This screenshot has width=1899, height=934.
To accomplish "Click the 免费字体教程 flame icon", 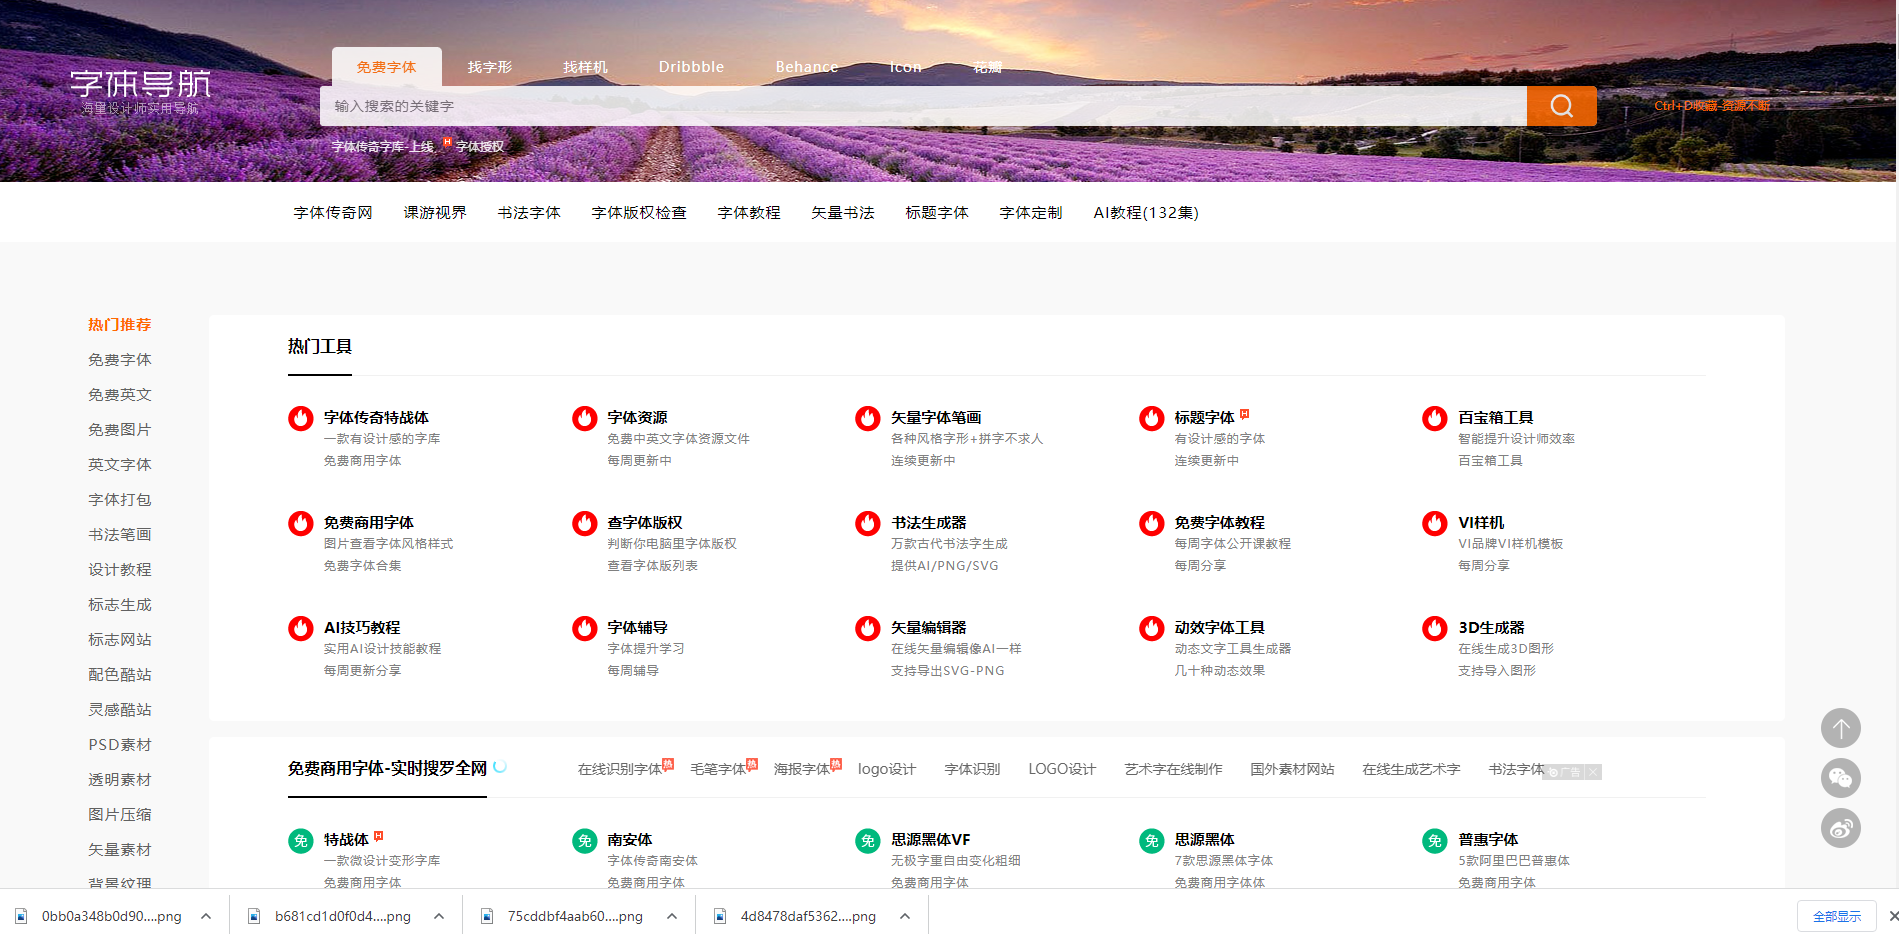I will pos(1152,523).
